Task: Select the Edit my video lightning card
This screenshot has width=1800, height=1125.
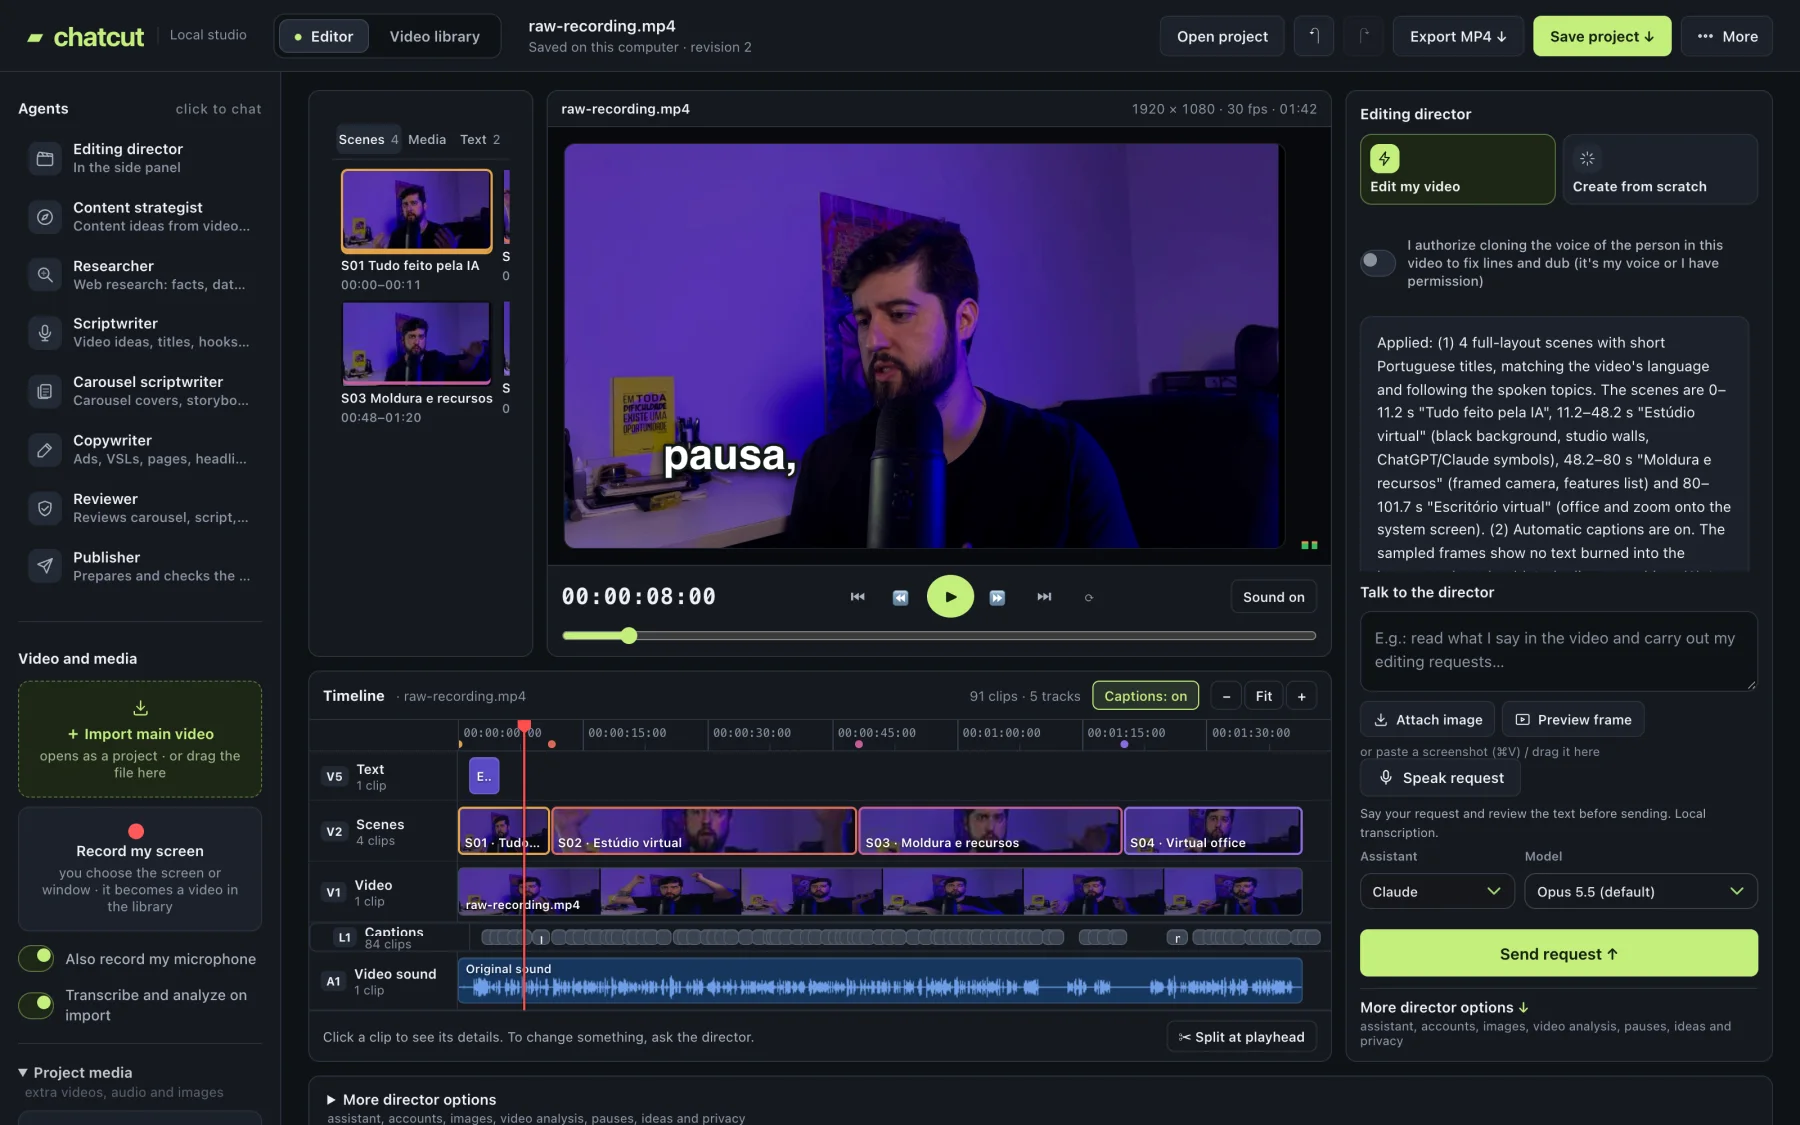Action: [1457, 169]
